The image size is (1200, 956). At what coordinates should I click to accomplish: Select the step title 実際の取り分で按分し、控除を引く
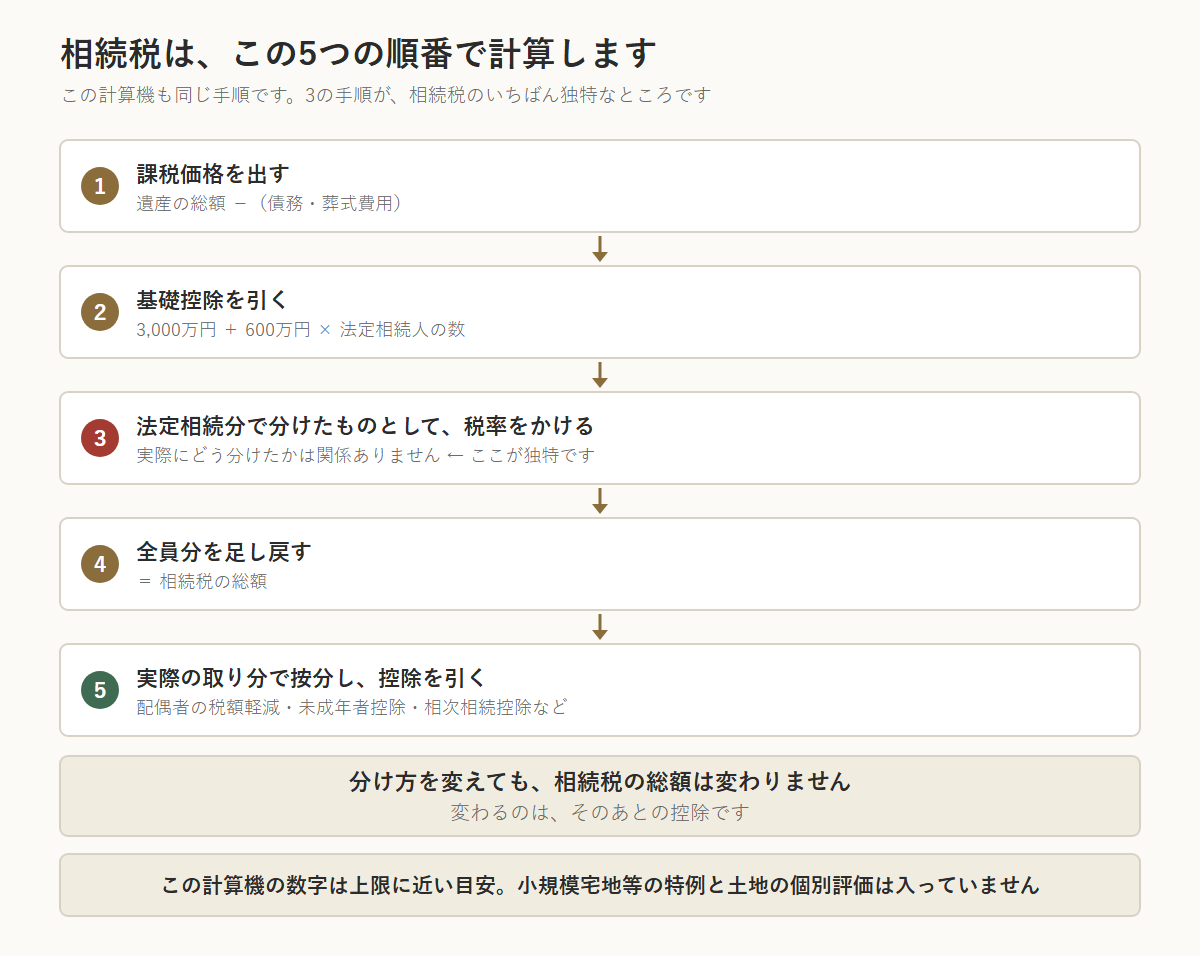(311, 679)
